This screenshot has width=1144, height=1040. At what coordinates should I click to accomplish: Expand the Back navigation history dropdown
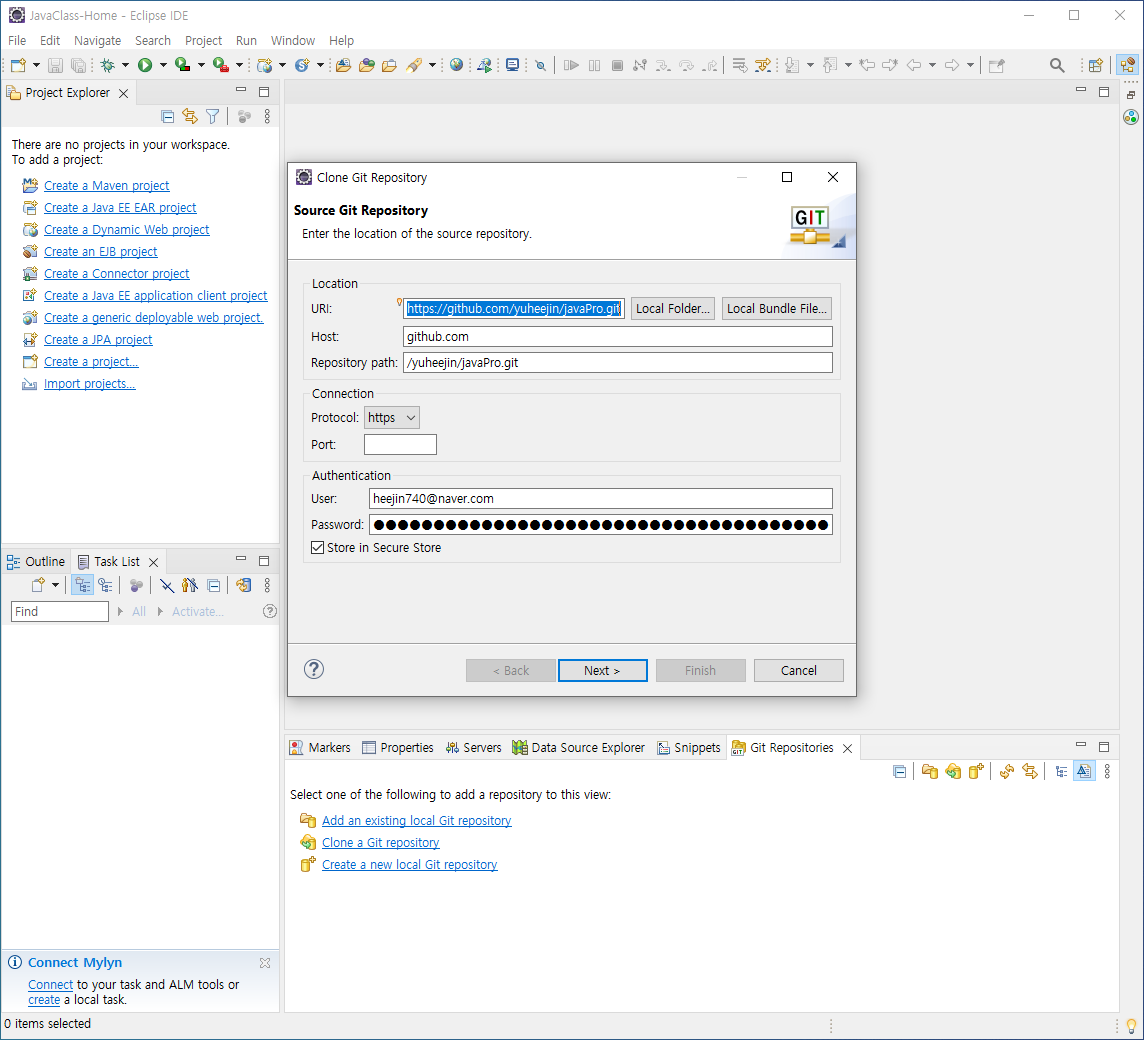coord(932,66)
